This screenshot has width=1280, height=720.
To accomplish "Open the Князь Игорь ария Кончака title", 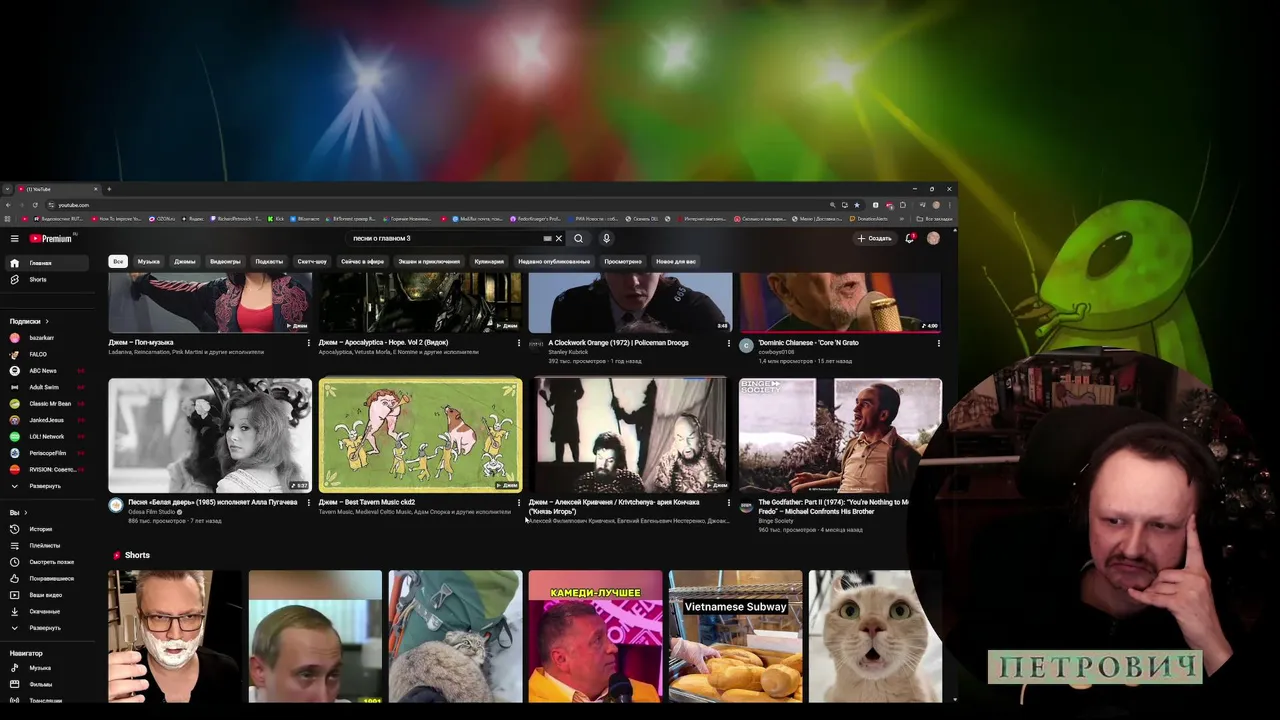I will 614,507.
